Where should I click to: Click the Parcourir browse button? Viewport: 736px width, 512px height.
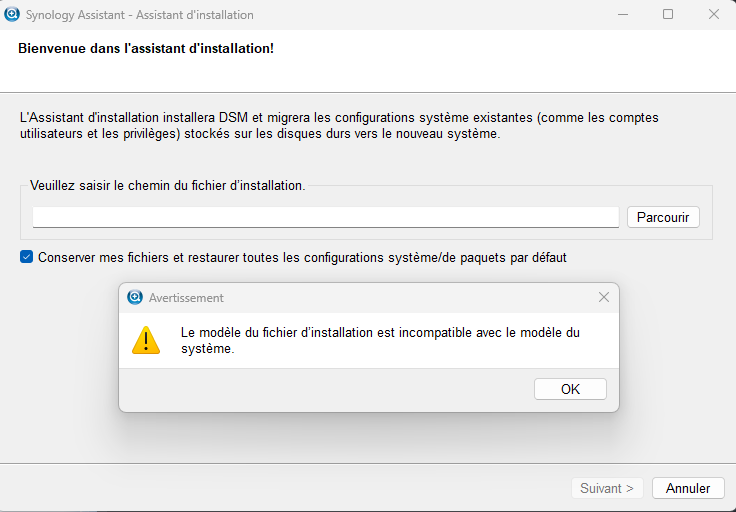point(663,217)
